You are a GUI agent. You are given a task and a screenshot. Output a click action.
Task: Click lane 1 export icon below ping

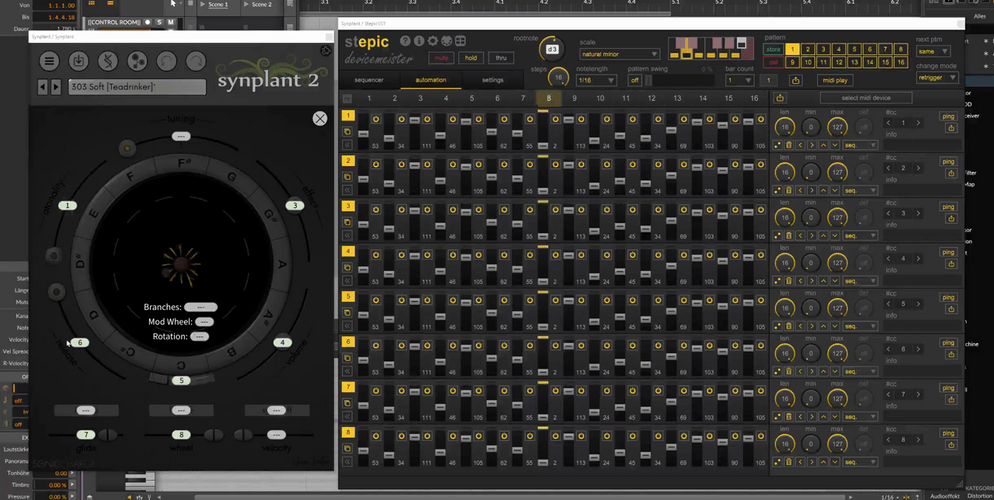pyautogui.click(x=951, y=128)
